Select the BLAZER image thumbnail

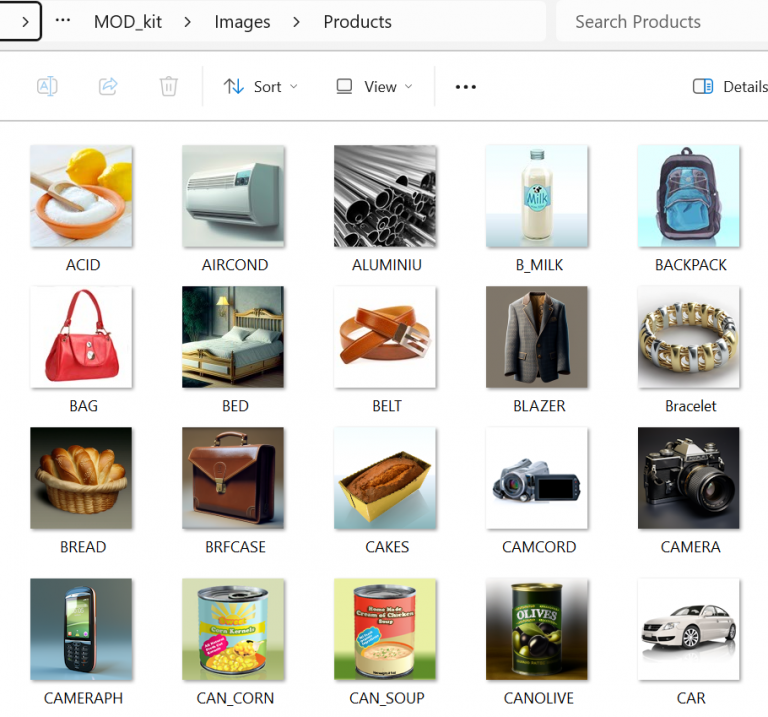click(x=538, y=338)
